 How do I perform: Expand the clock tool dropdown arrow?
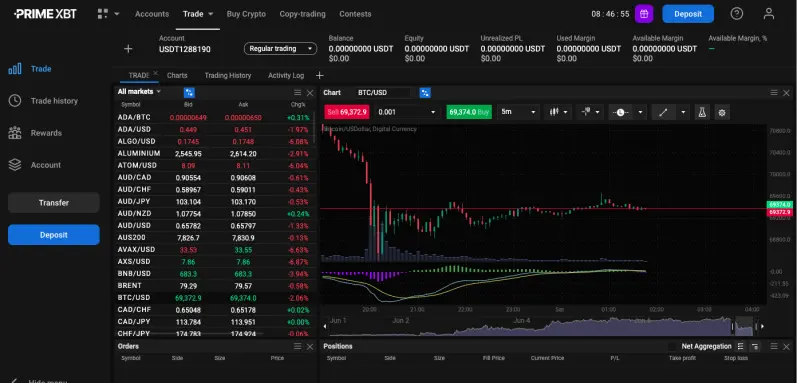[x=640, y=112]
